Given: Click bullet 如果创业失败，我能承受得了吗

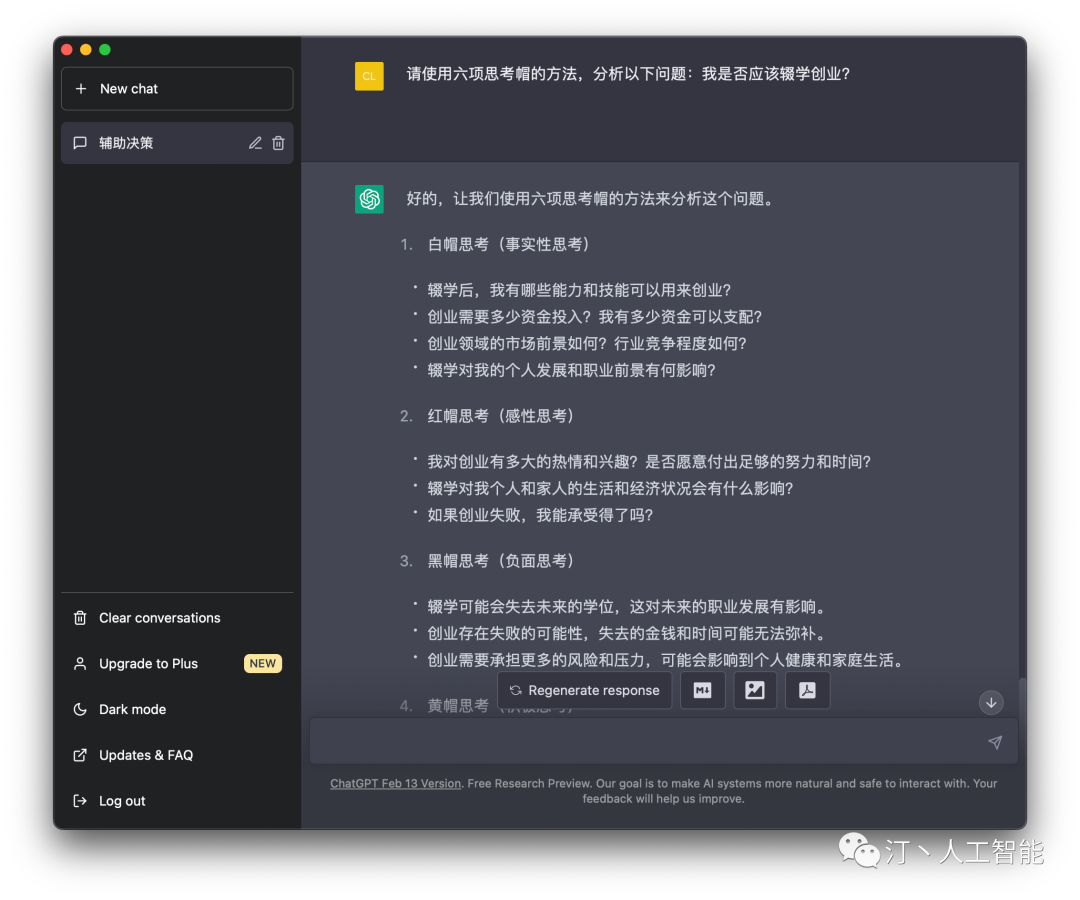Looking at the screenshot, I should [540, 515].
